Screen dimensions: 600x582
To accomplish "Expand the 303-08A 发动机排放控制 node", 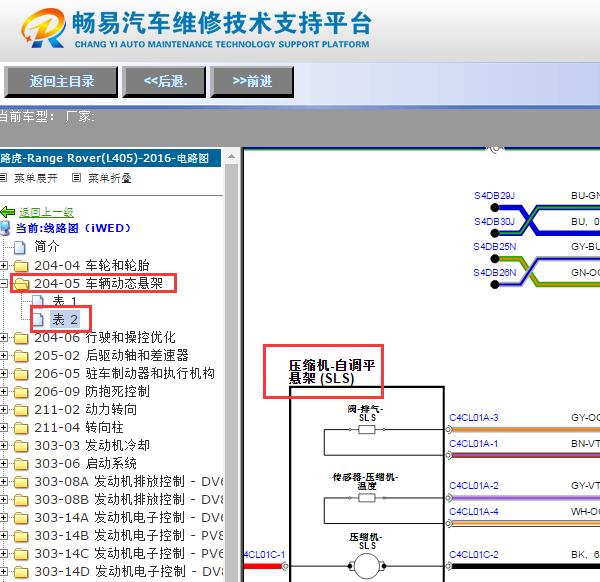I will (x=4, y=481).
